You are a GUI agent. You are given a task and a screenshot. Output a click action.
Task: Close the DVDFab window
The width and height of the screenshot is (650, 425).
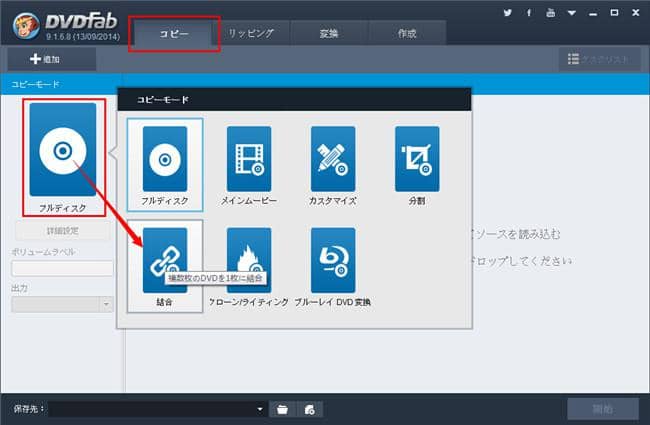pos(635,13)
